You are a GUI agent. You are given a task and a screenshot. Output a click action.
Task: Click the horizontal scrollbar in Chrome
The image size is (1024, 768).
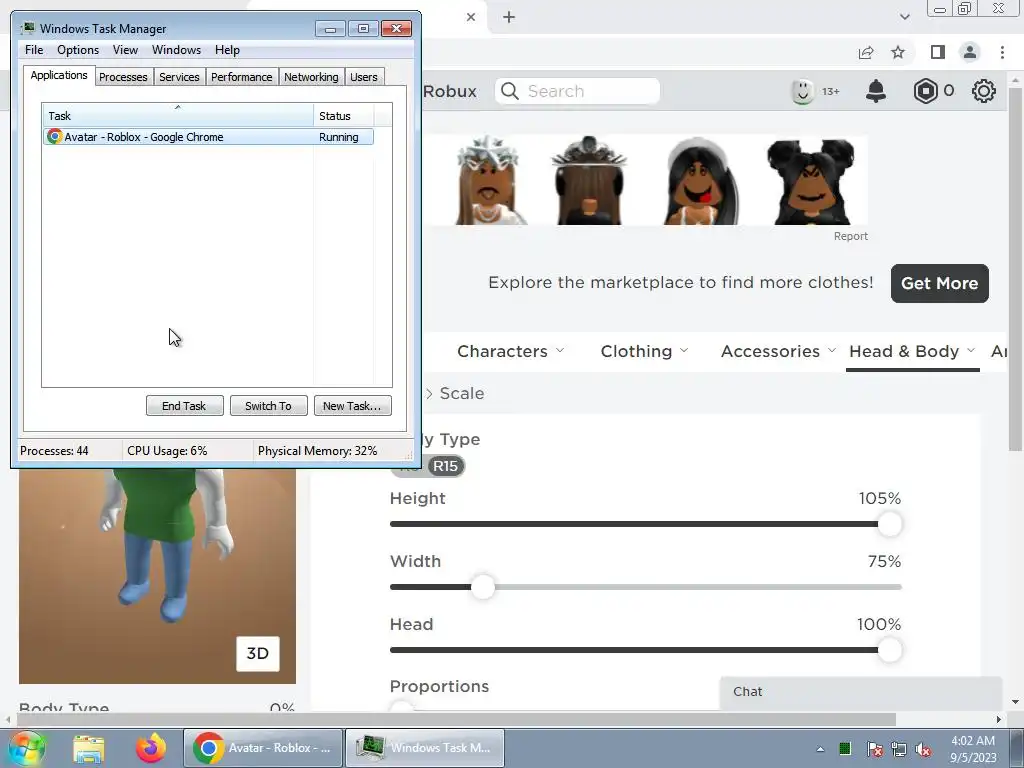point(456,719)
